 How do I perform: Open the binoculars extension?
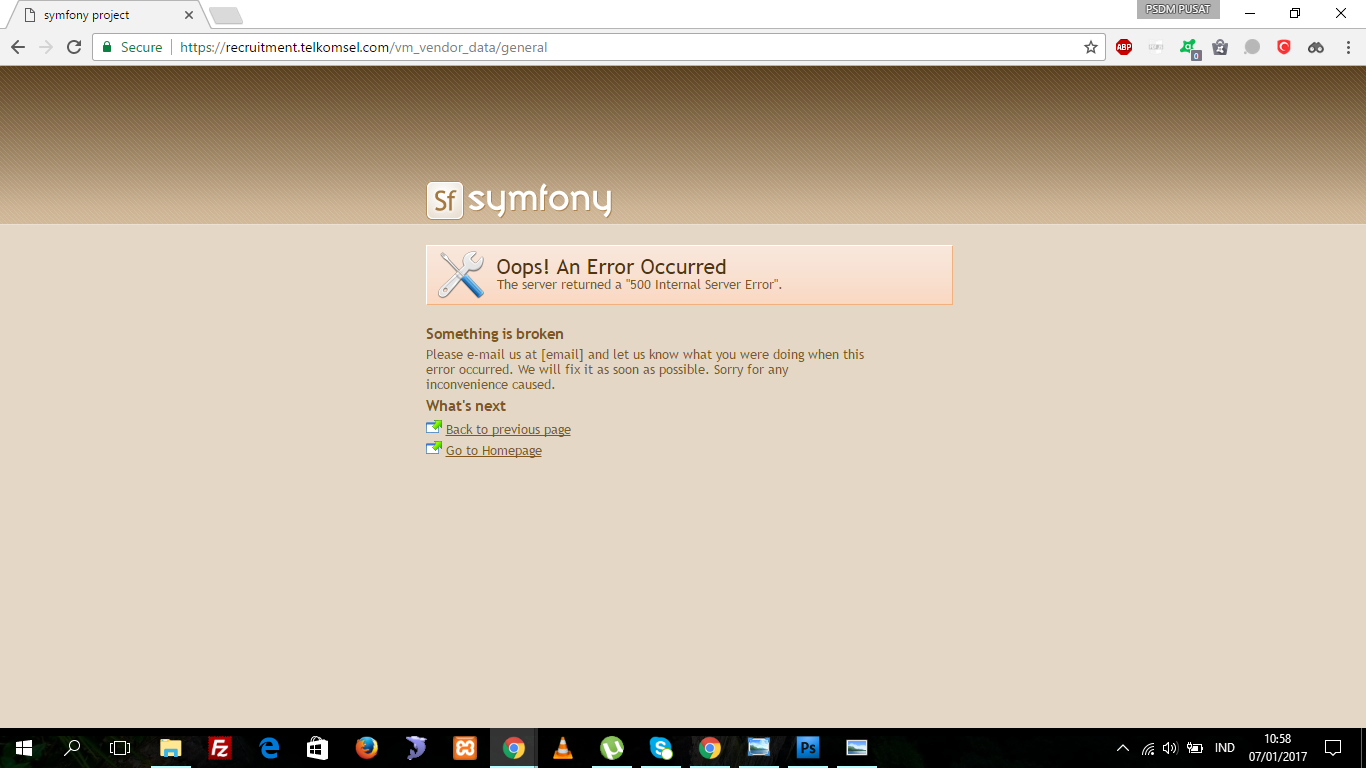[x=1316, y=47]
